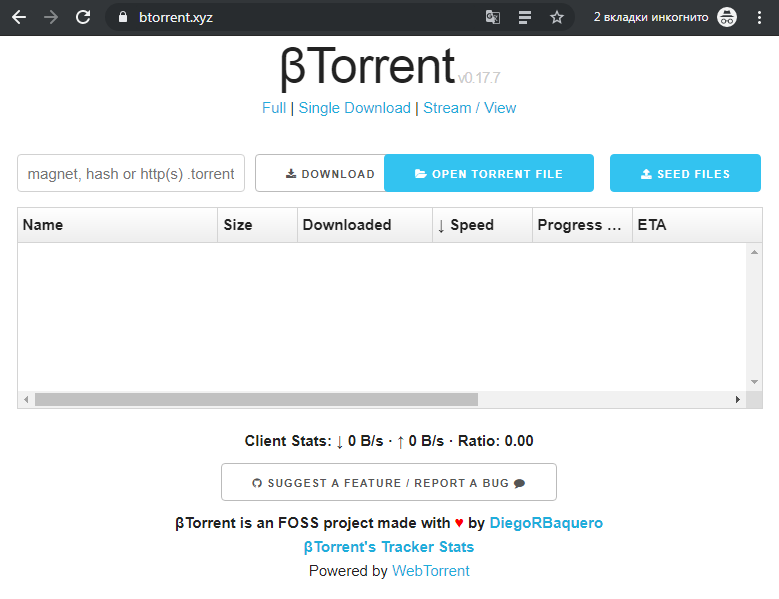Focus the magnet, hash or torrent input
779x599 pixels.
(x=131, y=173)
